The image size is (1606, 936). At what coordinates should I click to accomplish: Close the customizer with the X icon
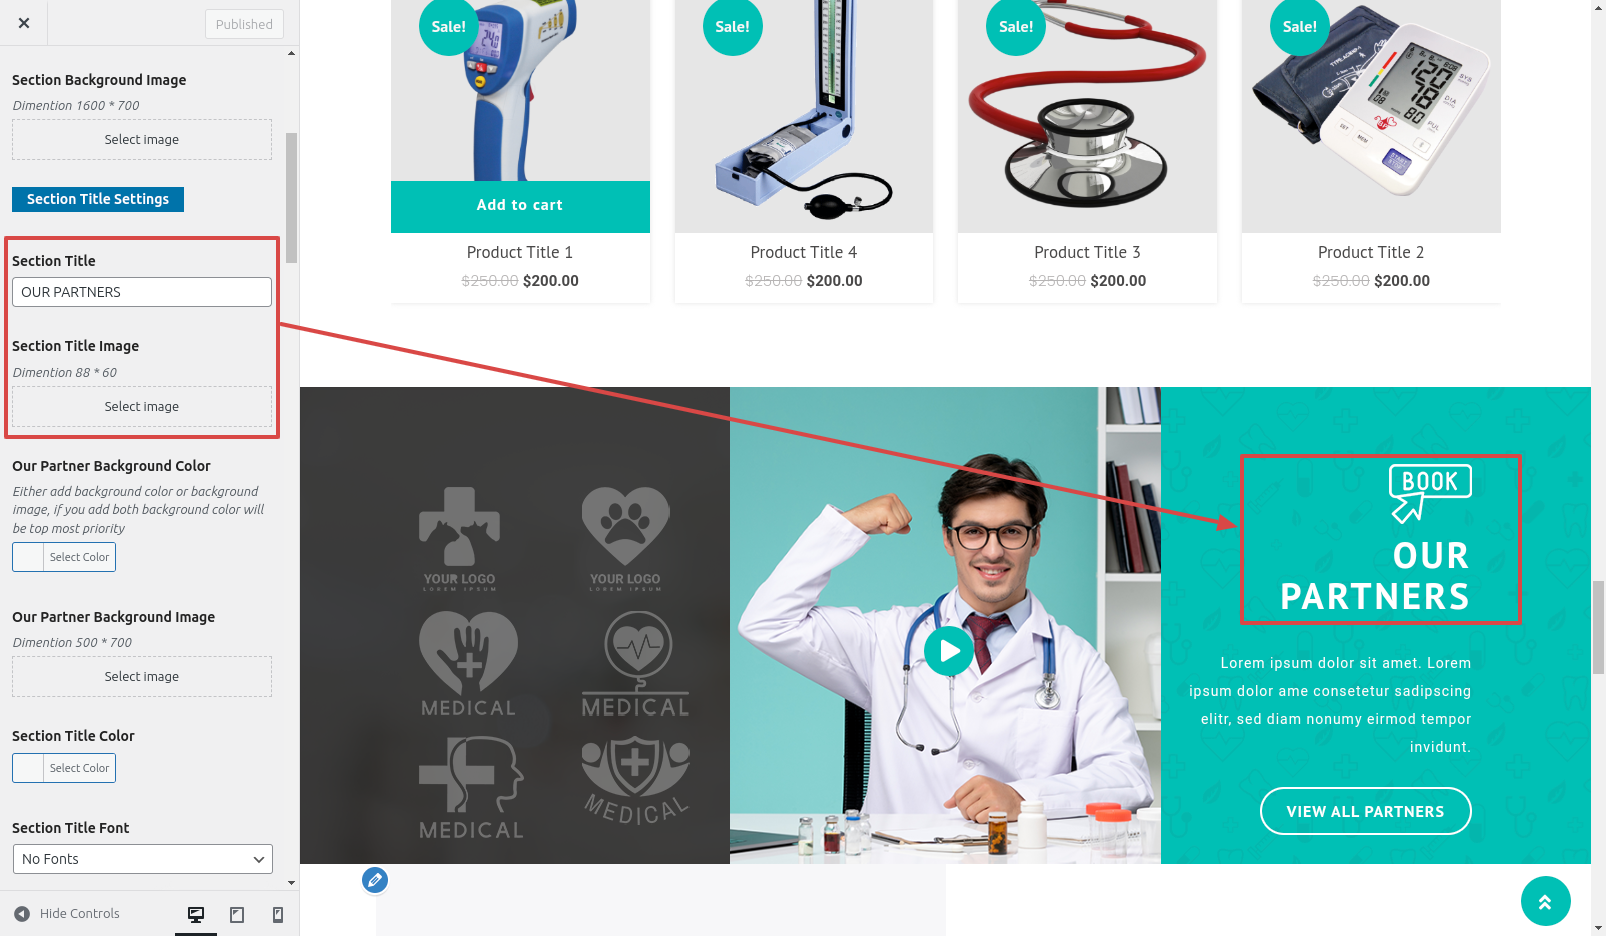tap(24, 23)
